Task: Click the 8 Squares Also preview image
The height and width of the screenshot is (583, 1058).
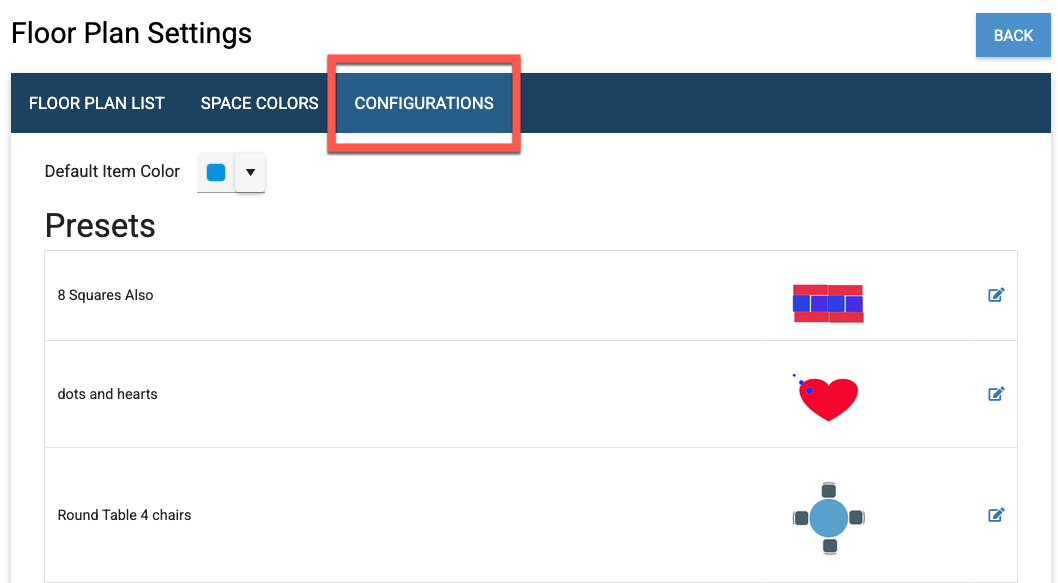Action: (x=828, y=303)
